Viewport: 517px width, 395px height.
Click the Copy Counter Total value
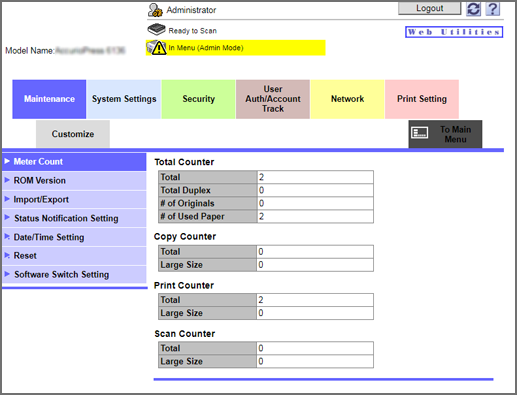click(x=315, y=252)
